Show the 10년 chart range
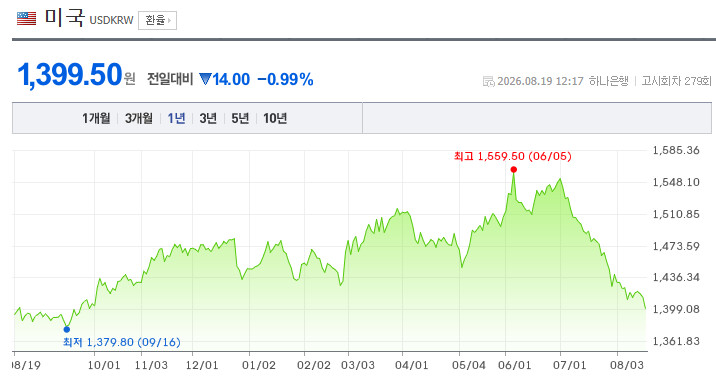The image size is (716, 390). (x=275, y=118)
